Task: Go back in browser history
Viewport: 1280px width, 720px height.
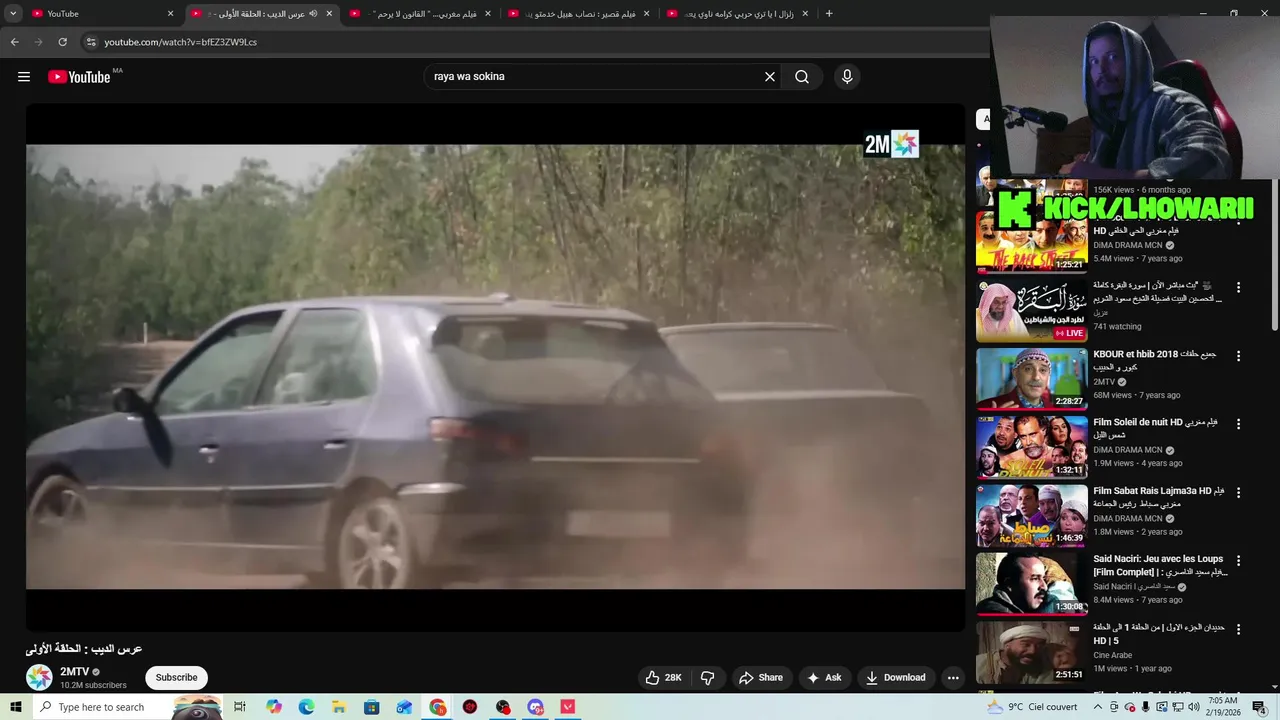Action: (x=14, y=42)
